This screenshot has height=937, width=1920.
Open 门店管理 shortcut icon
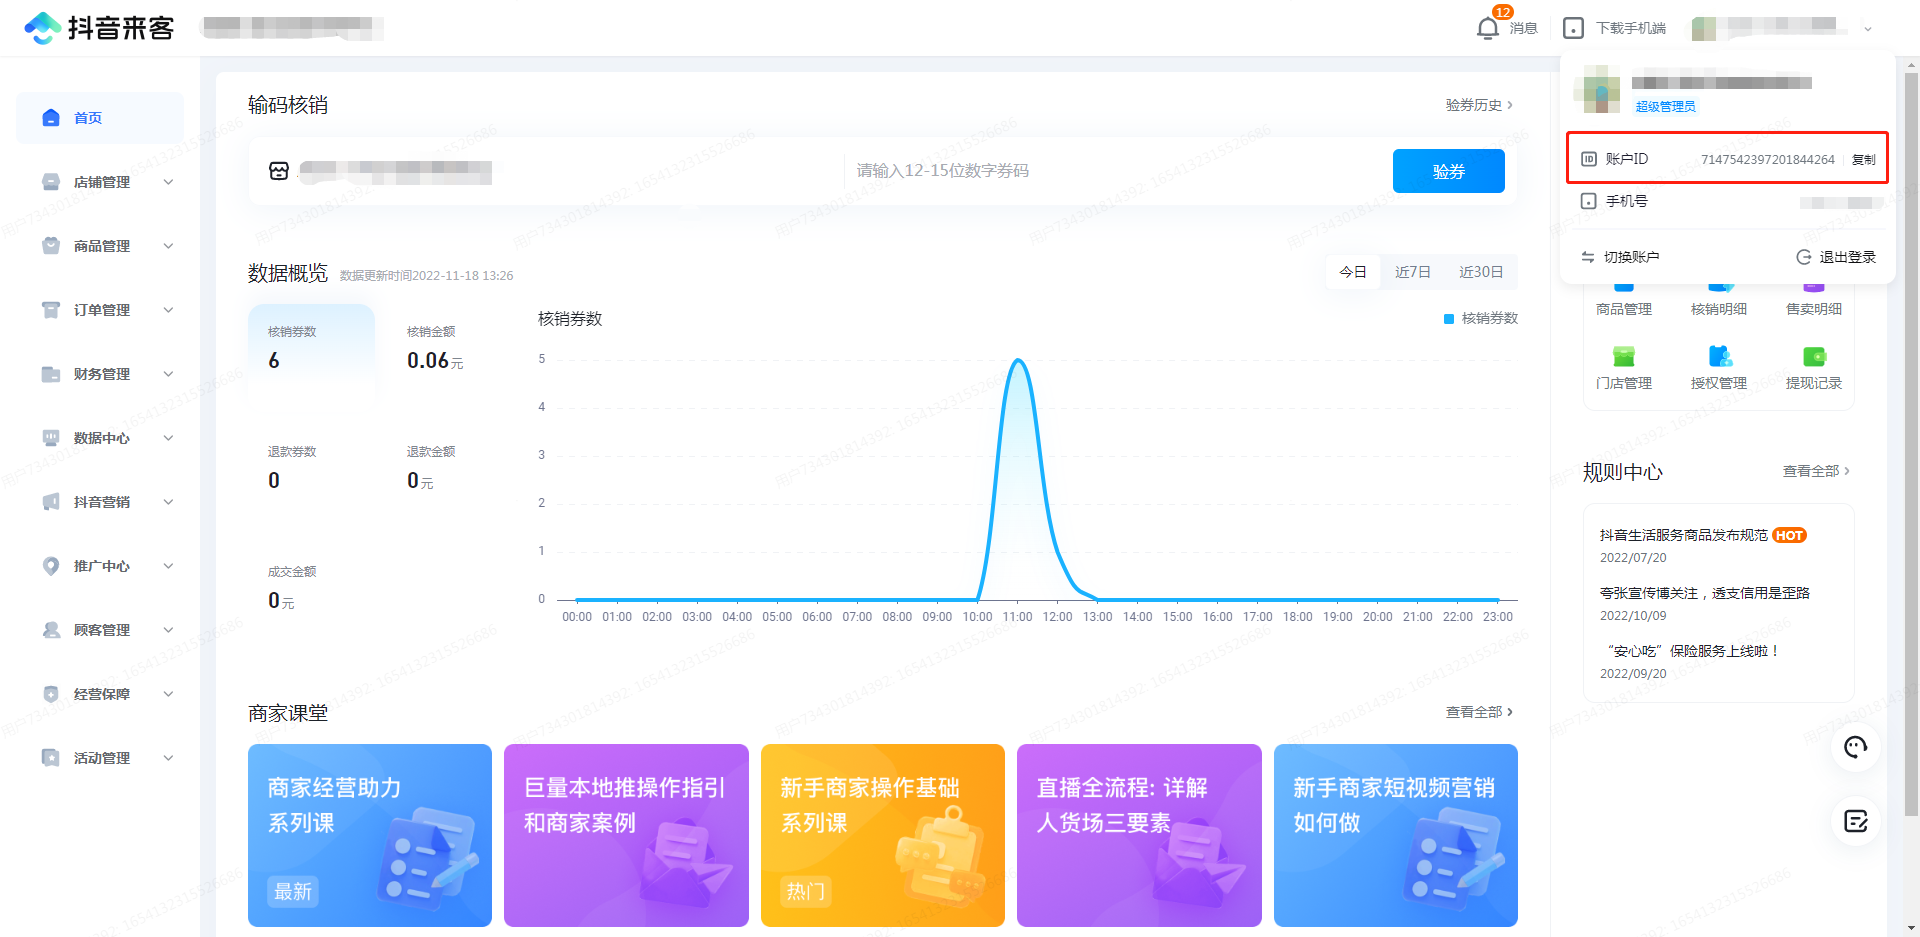[1624, 356]
